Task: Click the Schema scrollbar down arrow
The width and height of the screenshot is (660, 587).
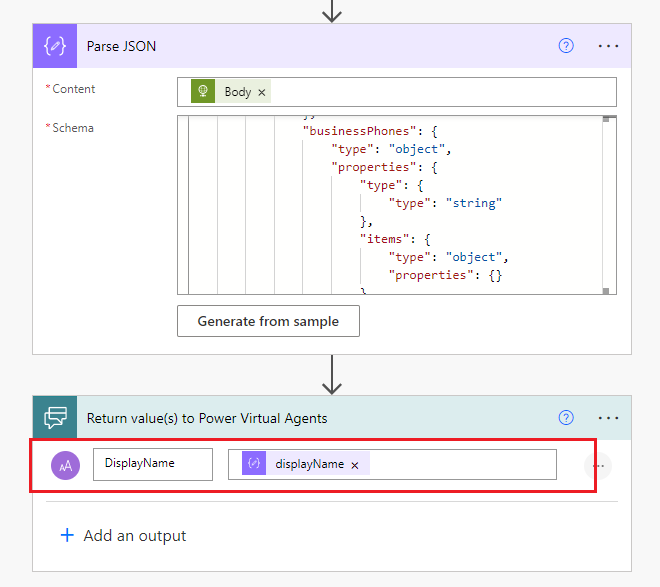Action: 607,289
